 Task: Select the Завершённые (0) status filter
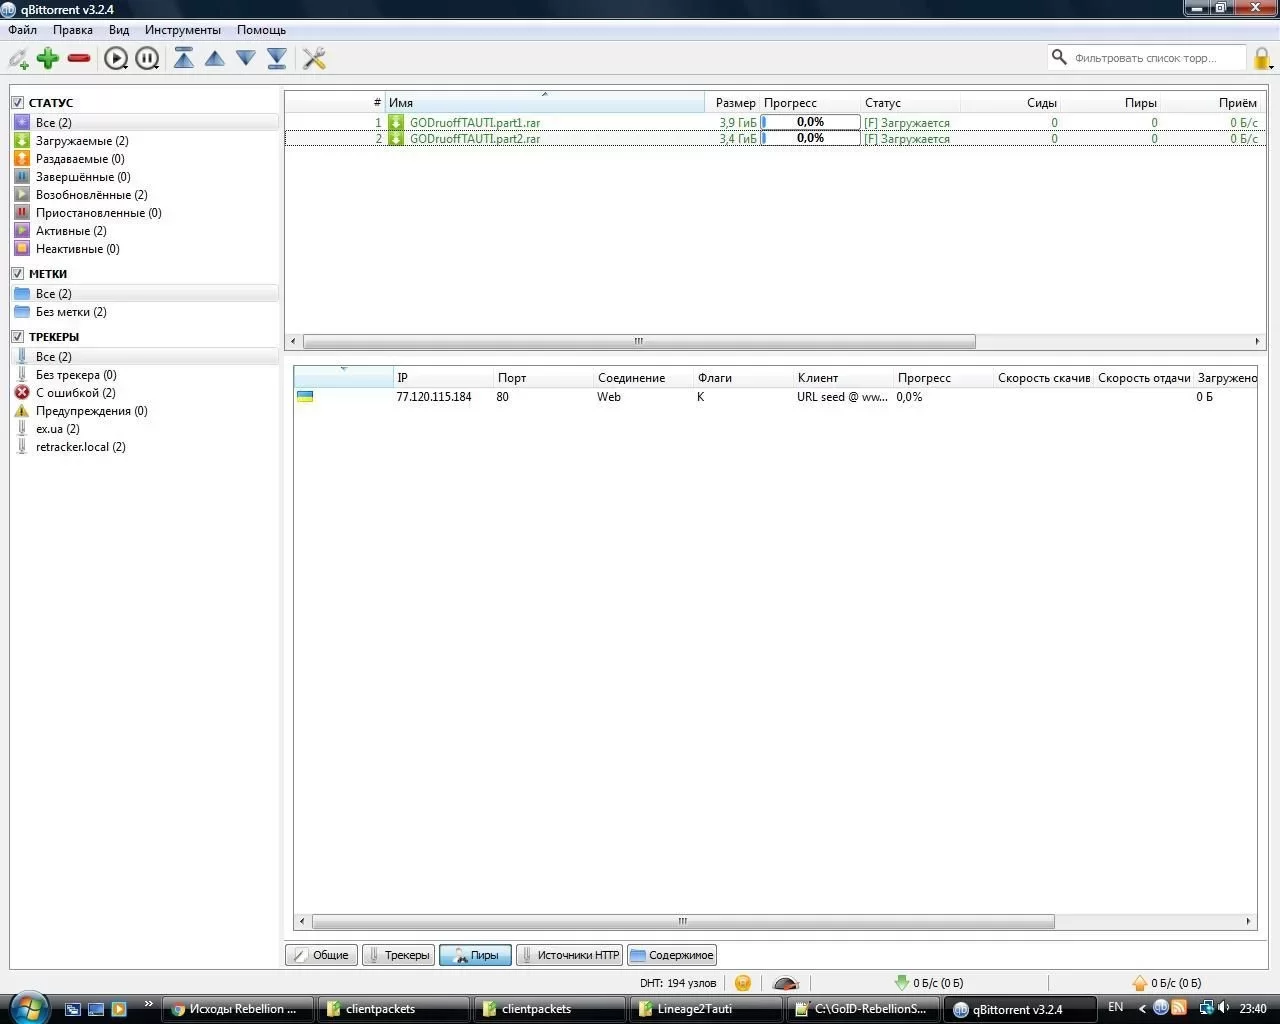(83, 177)
